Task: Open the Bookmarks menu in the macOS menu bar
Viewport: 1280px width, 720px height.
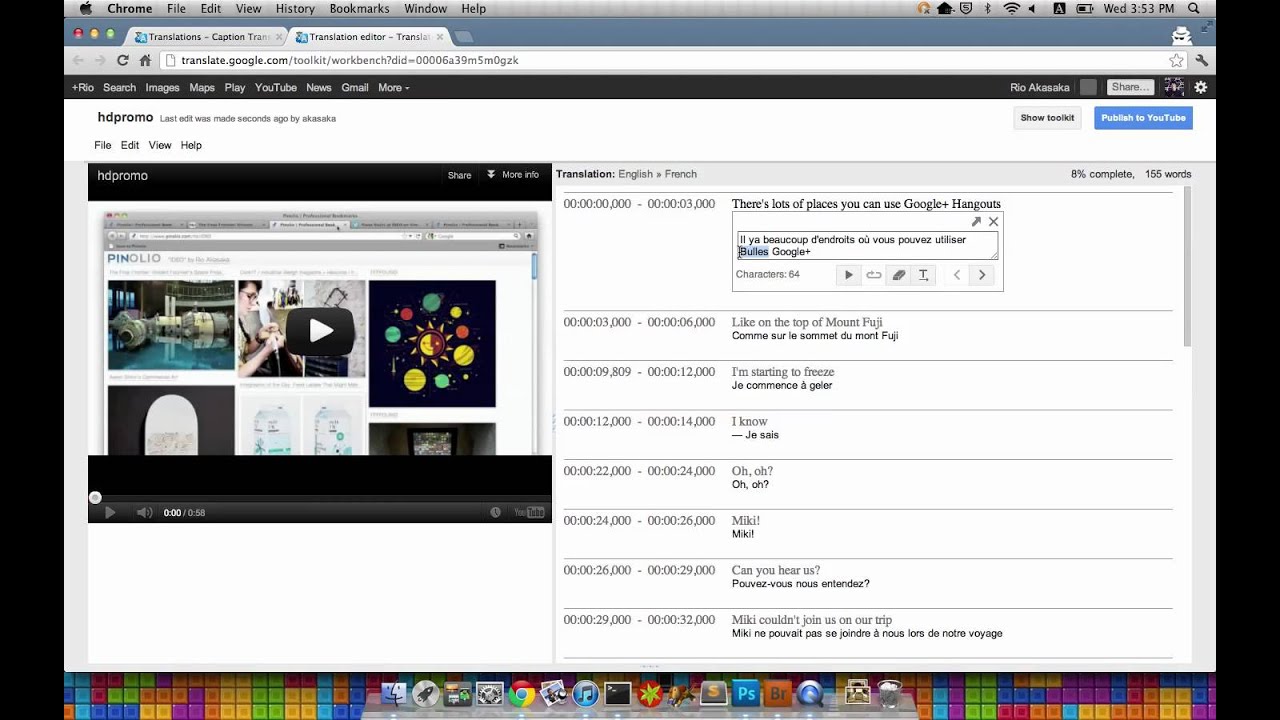Action: (x=360, y=9)
